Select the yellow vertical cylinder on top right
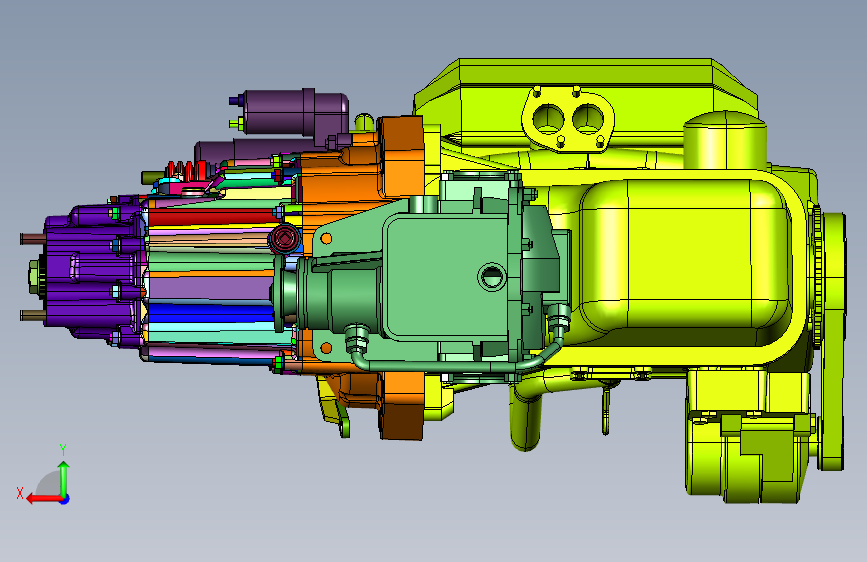This screenshot has height=562, width=867. pos(725,139)
